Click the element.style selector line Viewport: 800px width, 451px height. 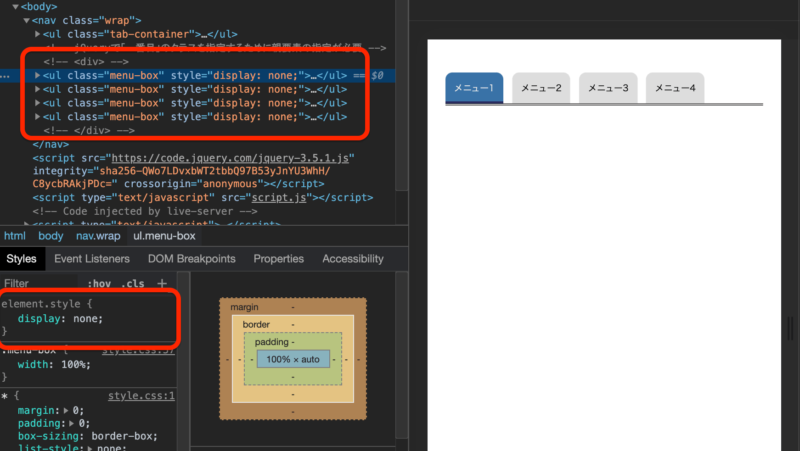tap(46, 304)
